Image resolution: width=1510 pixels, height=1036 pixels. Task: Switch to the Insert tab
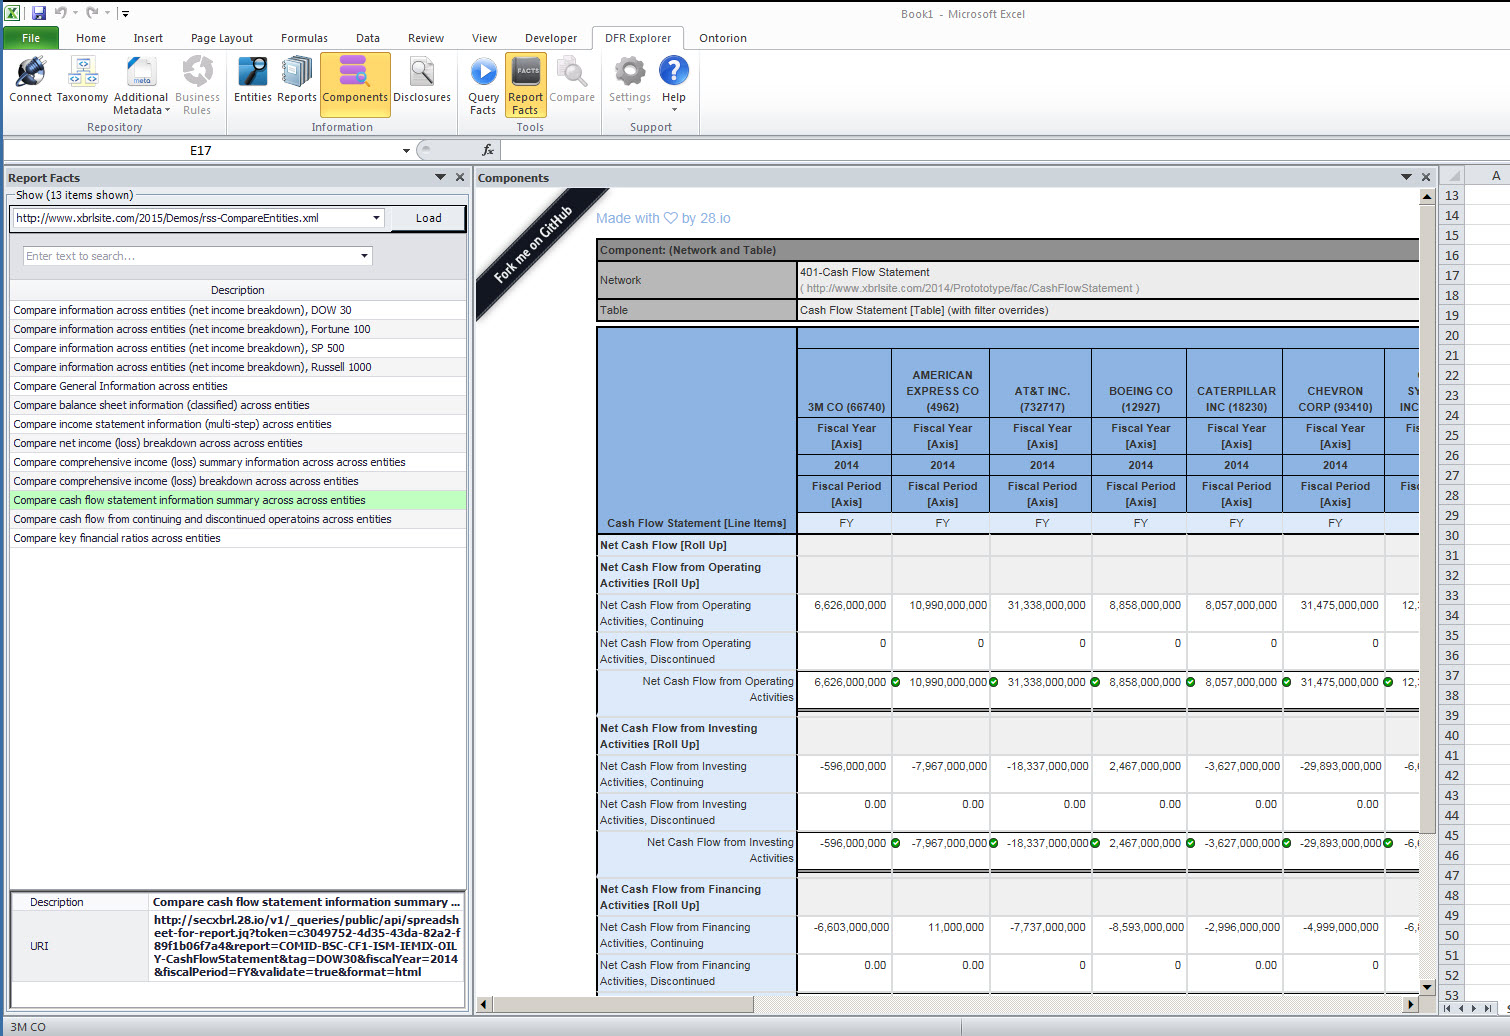click(x=148, y=38)
